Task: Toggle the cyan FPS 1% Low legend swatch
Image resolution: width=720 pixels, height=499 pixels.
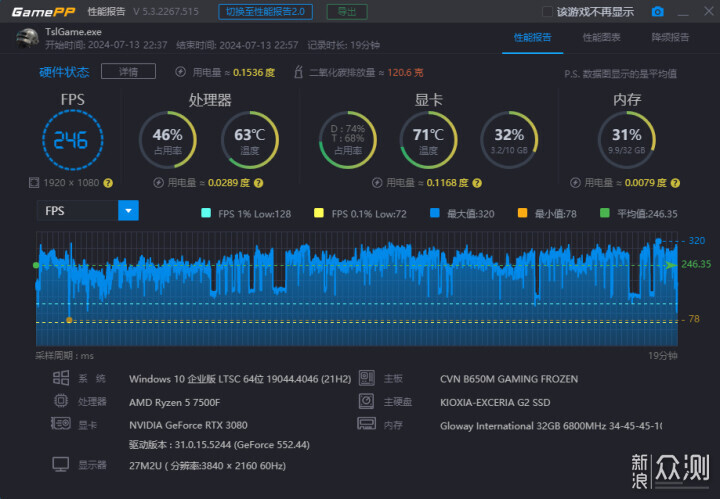Action: (206, 213)
